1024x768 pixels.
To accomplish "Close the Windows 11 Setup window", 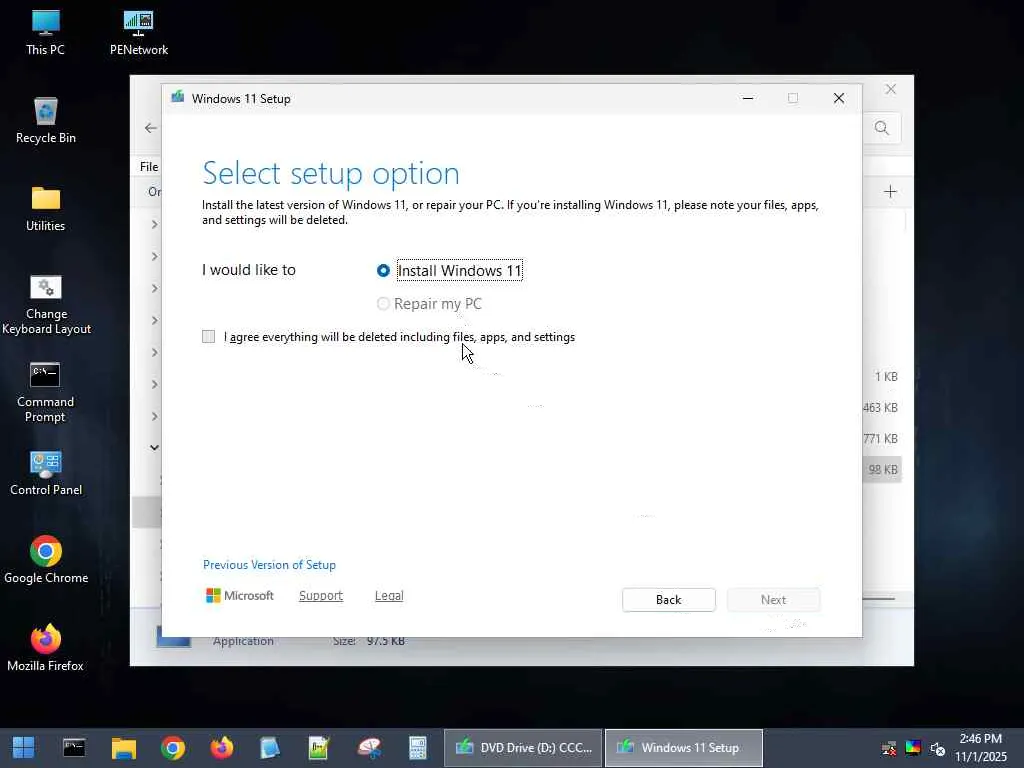I will pos(839,99).
